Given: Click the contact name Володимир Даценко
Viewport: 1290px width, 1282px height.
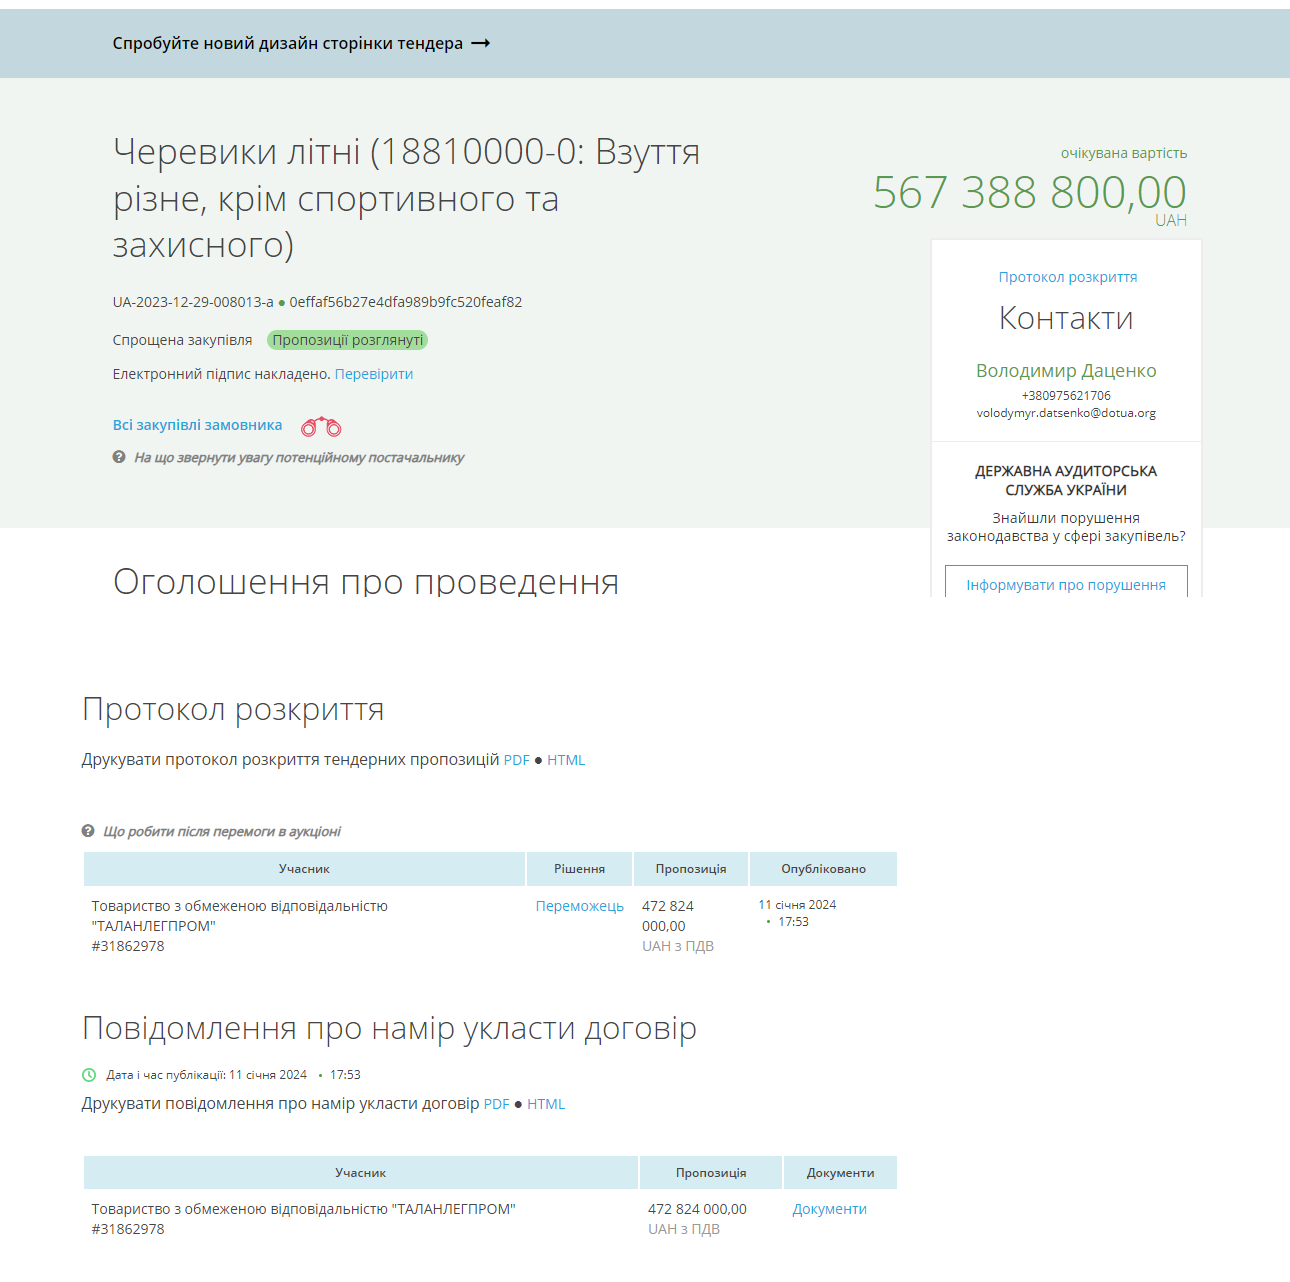Looking at the screenshot, I should (x=1066, y=371).
